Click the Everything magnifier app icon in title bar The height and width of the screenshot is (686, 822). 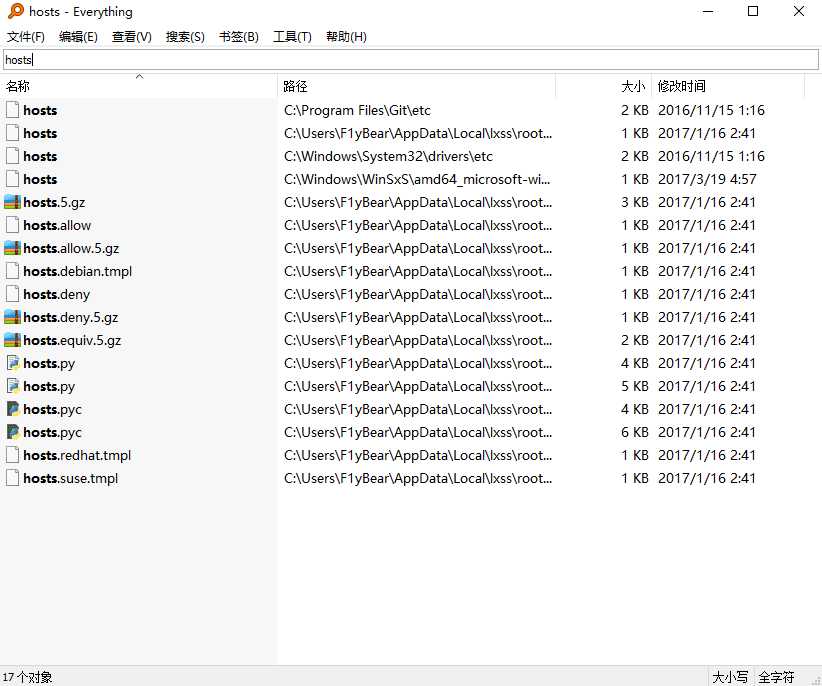pos(16,11)
